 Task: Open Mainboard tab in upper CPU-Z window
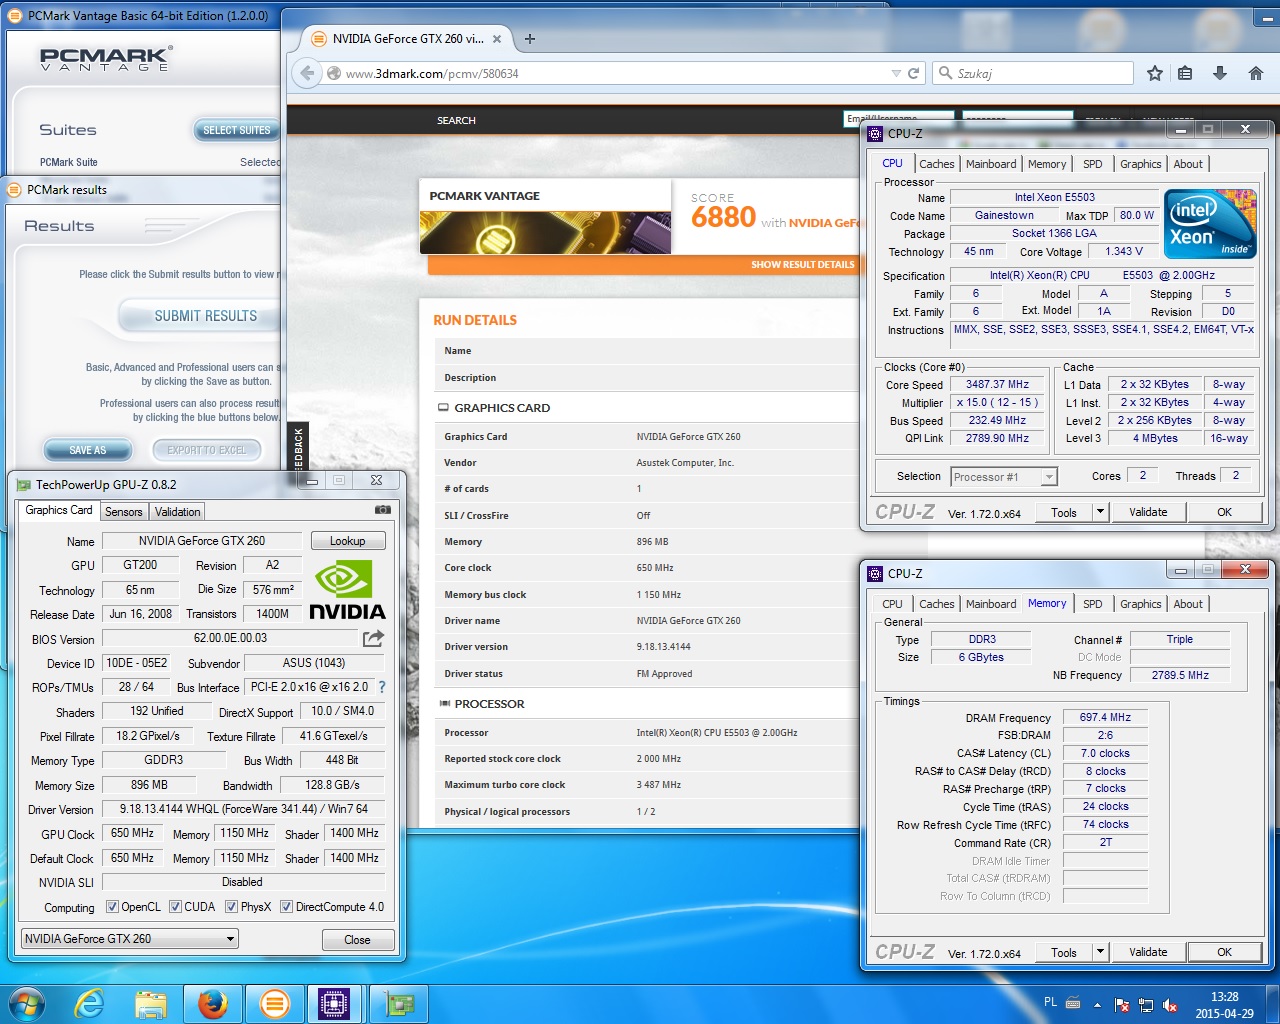(991, 164)
